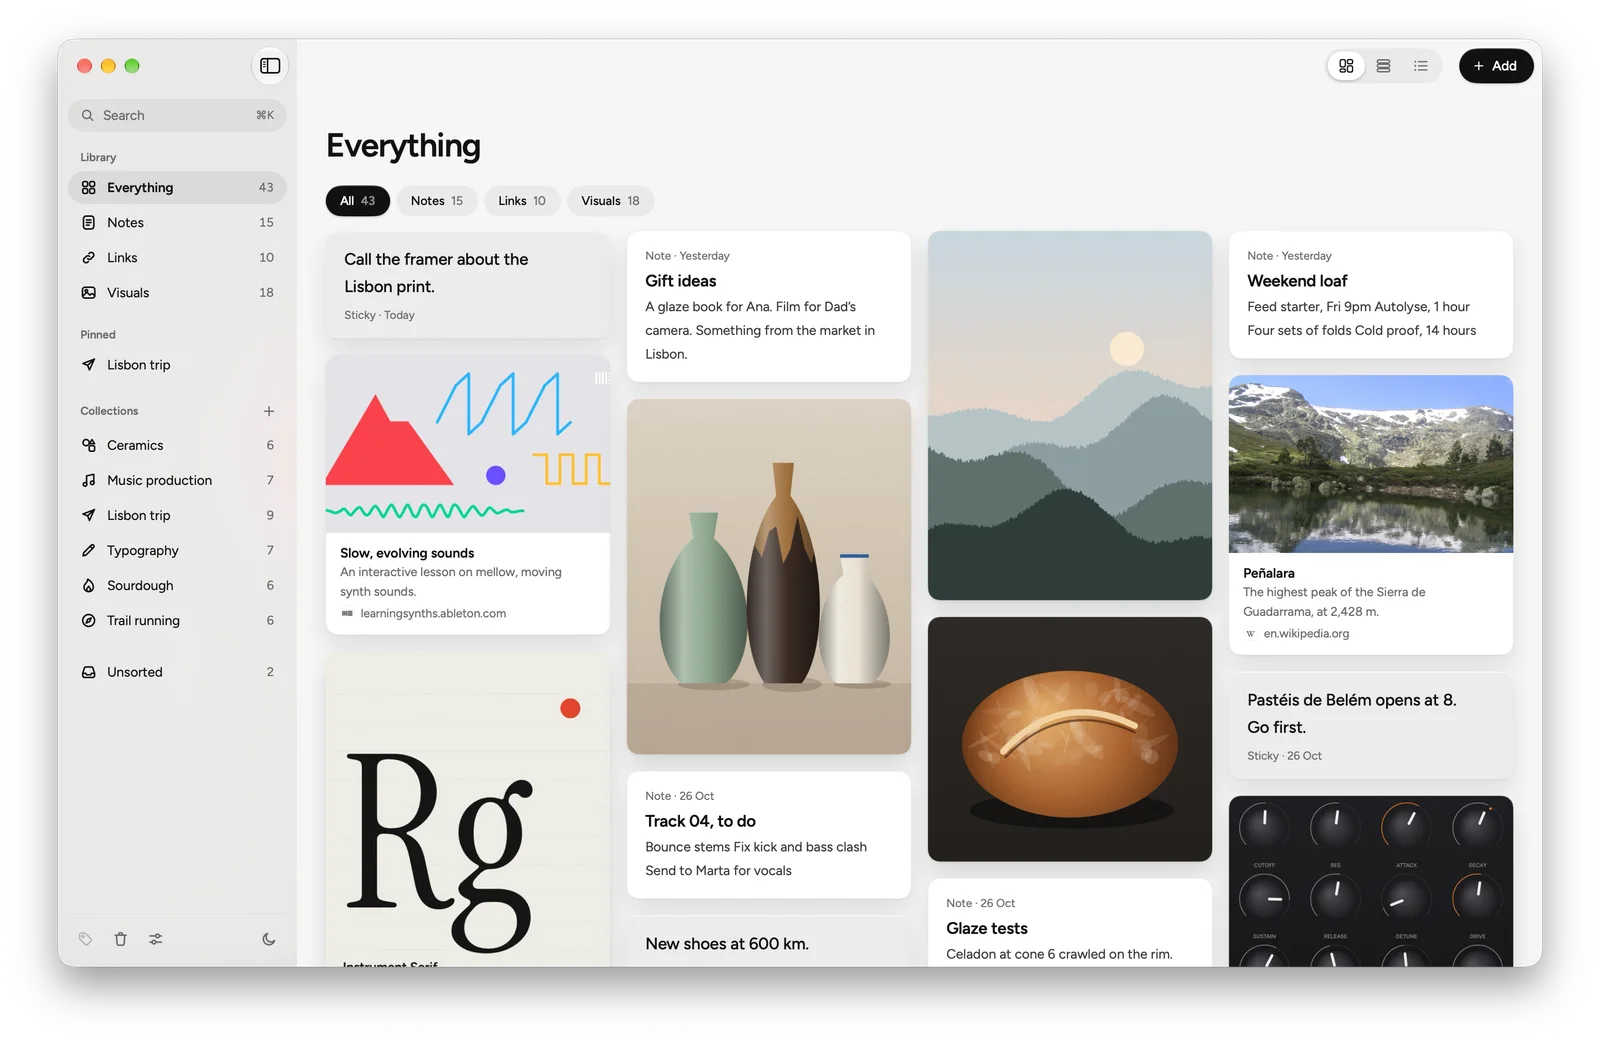Open the Gift ideas note
The image size is (1600, 1043).
(x=768, y=306)
